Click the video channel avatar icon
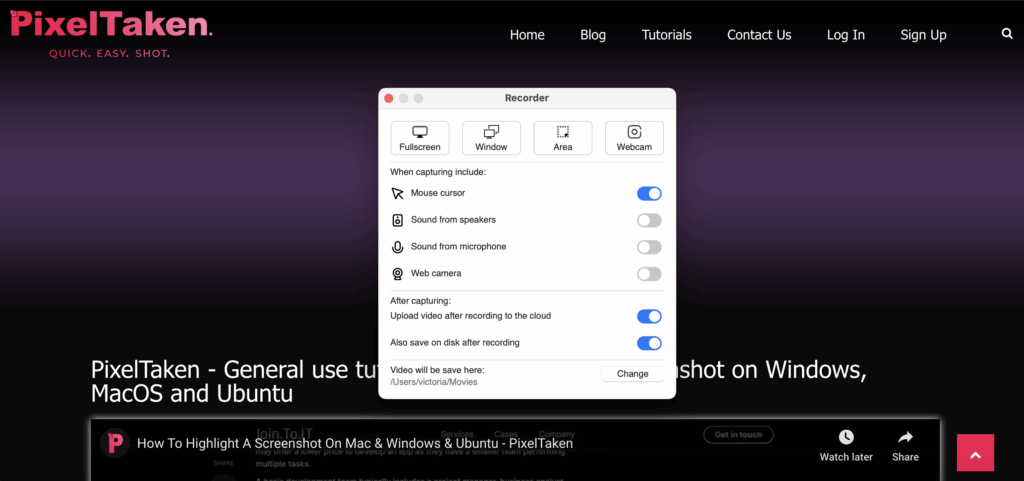 coord(115,444)
